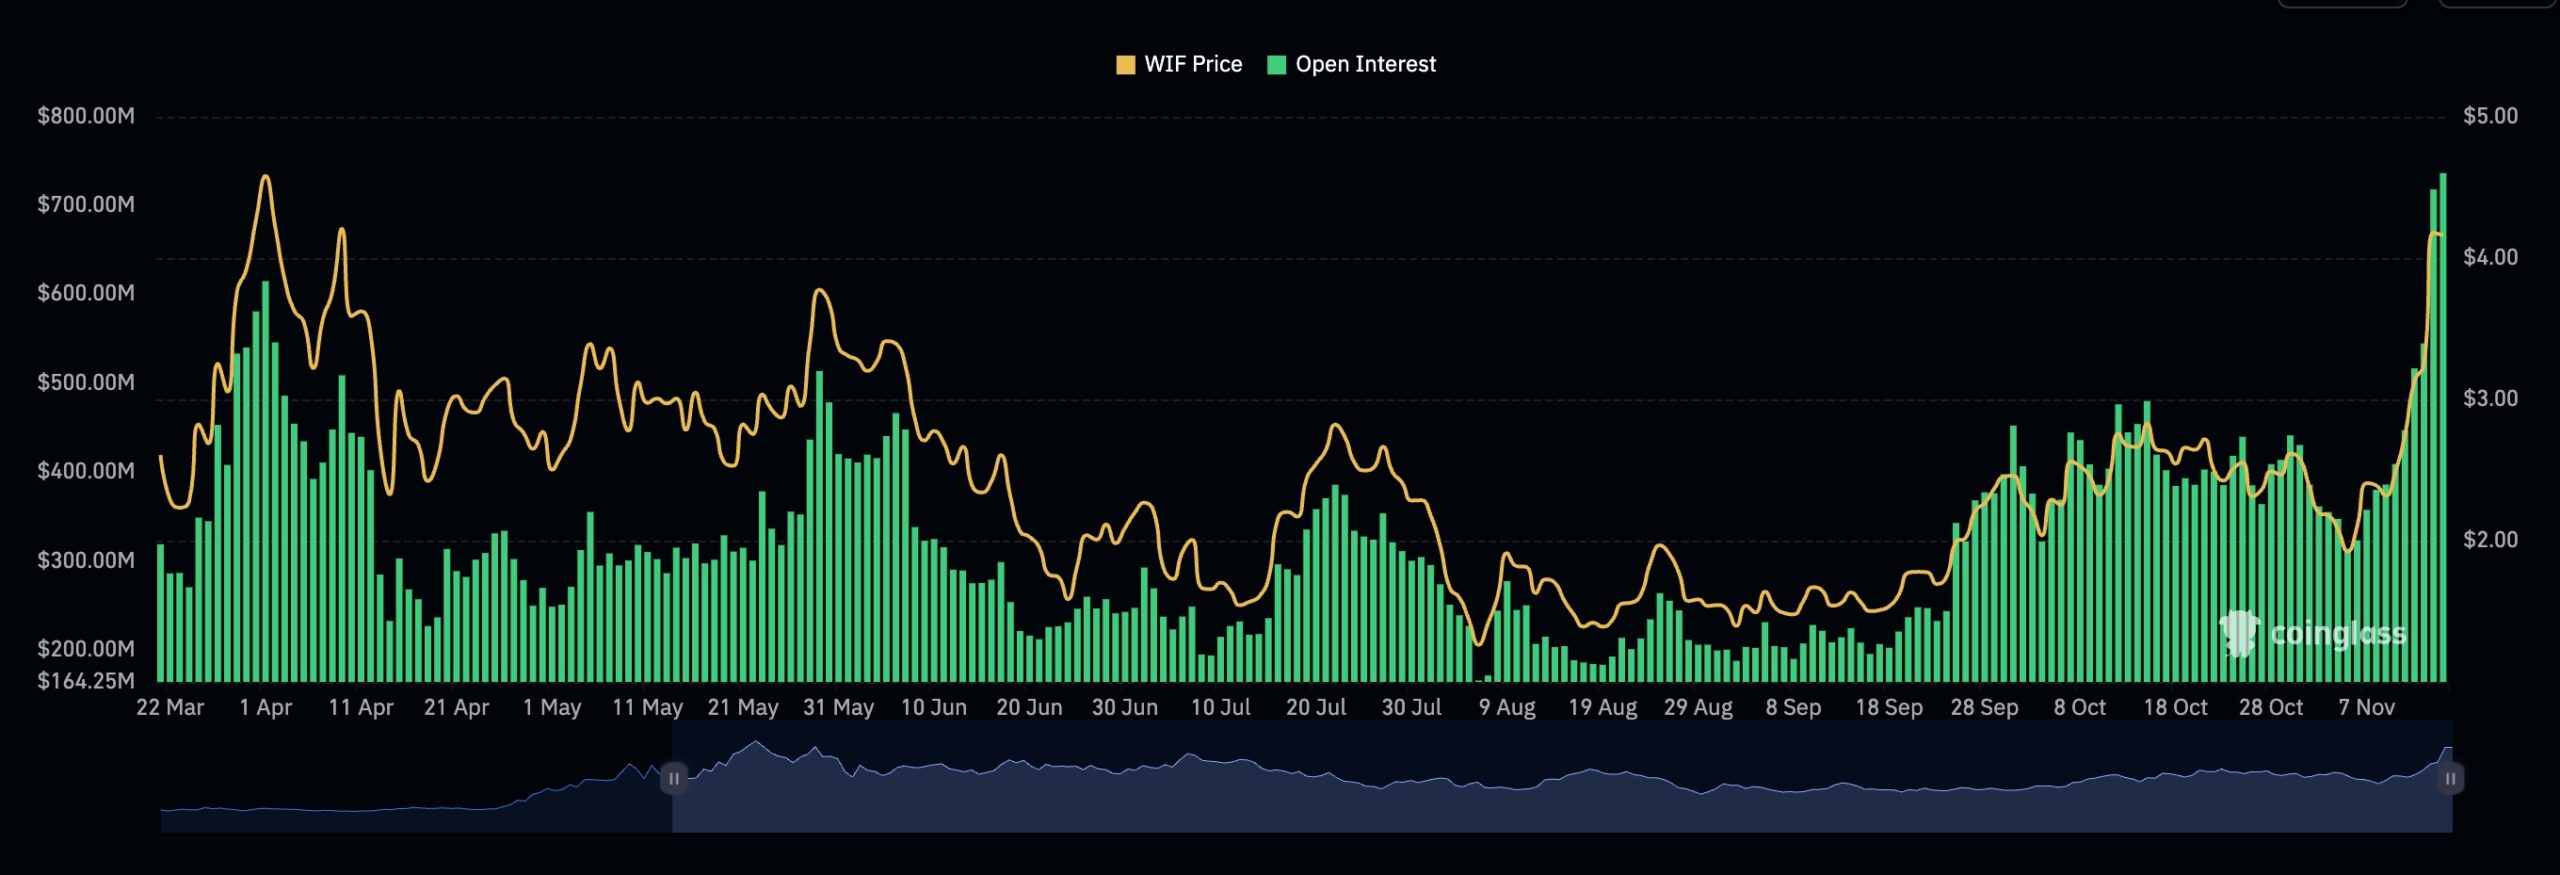Click the 21 Apr date label
The width and height of the screenshot is (2560, 875).
pyautogui.click(x=457, y=707)
